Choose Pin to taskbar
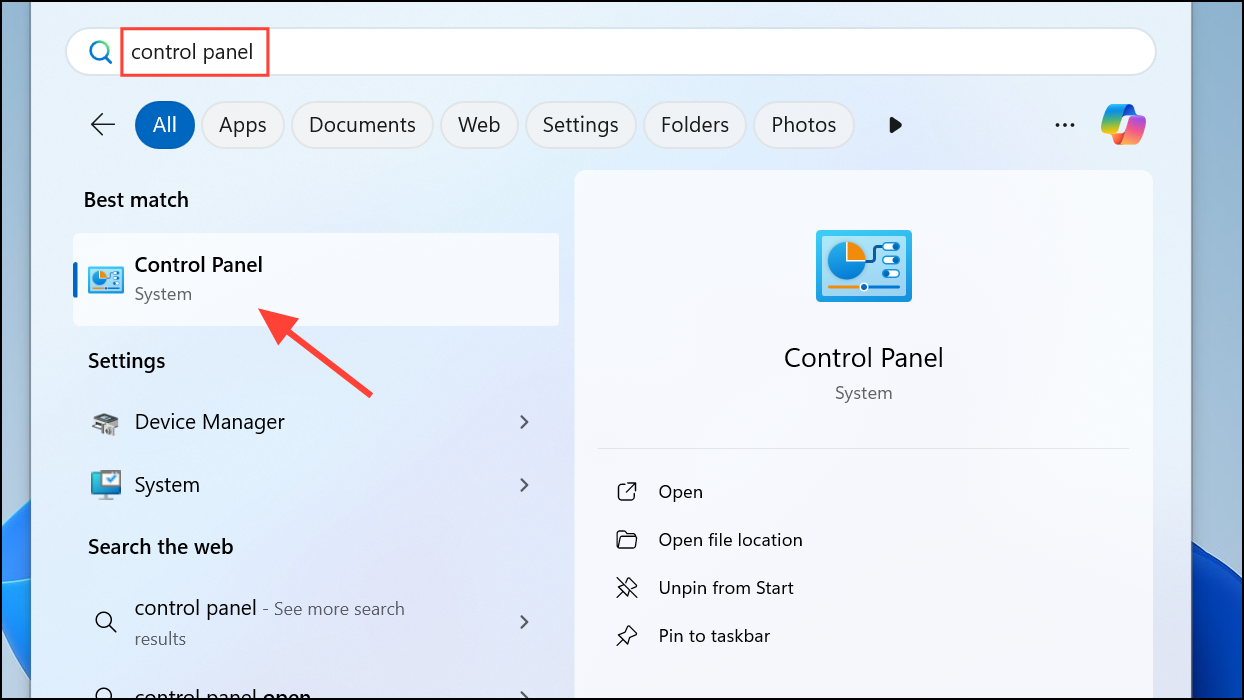Screen dimensions: 1244x700 [x=714, y=636]
